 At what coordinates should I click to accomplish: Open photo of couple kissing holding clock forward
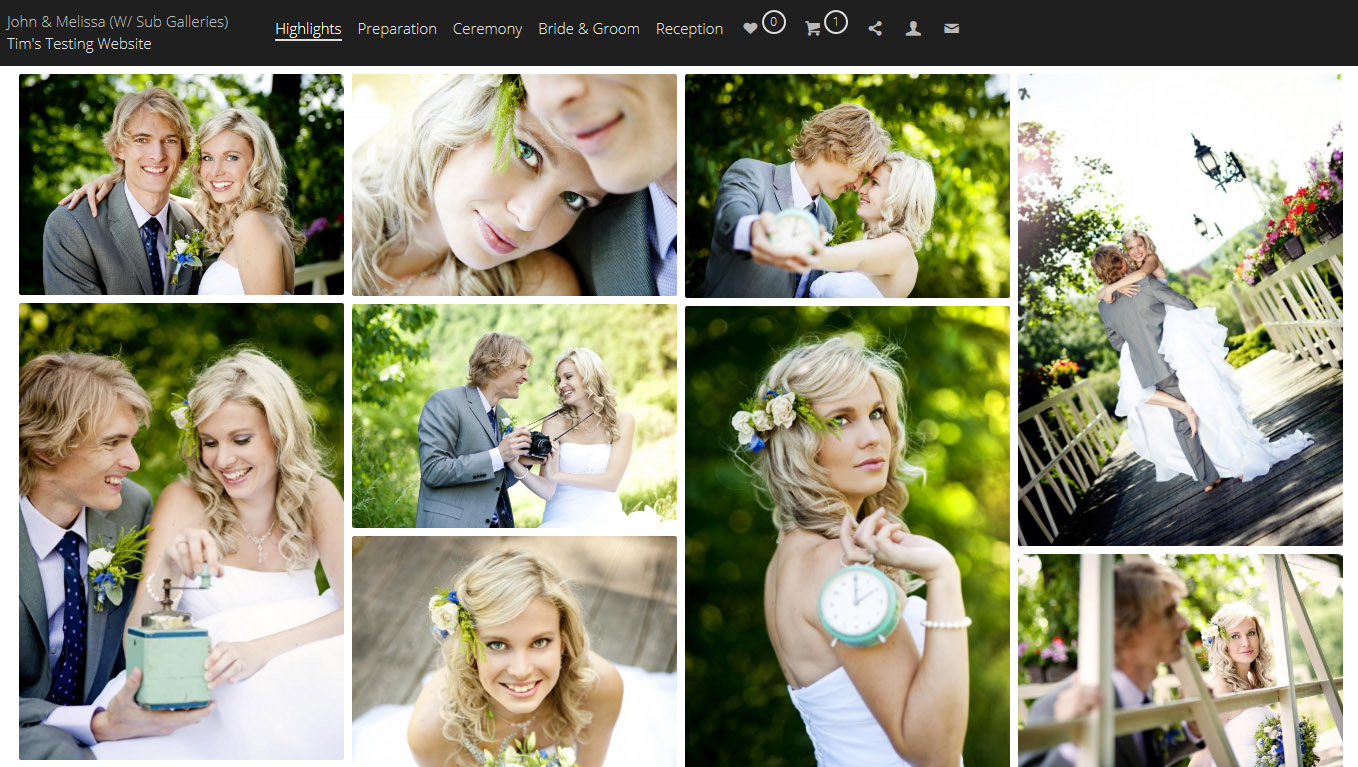847,186
